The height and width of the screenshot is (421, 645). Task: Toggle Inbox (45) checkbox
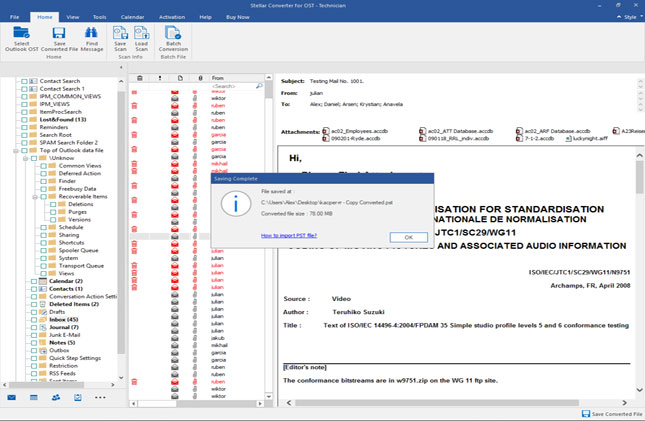point(34,320)
